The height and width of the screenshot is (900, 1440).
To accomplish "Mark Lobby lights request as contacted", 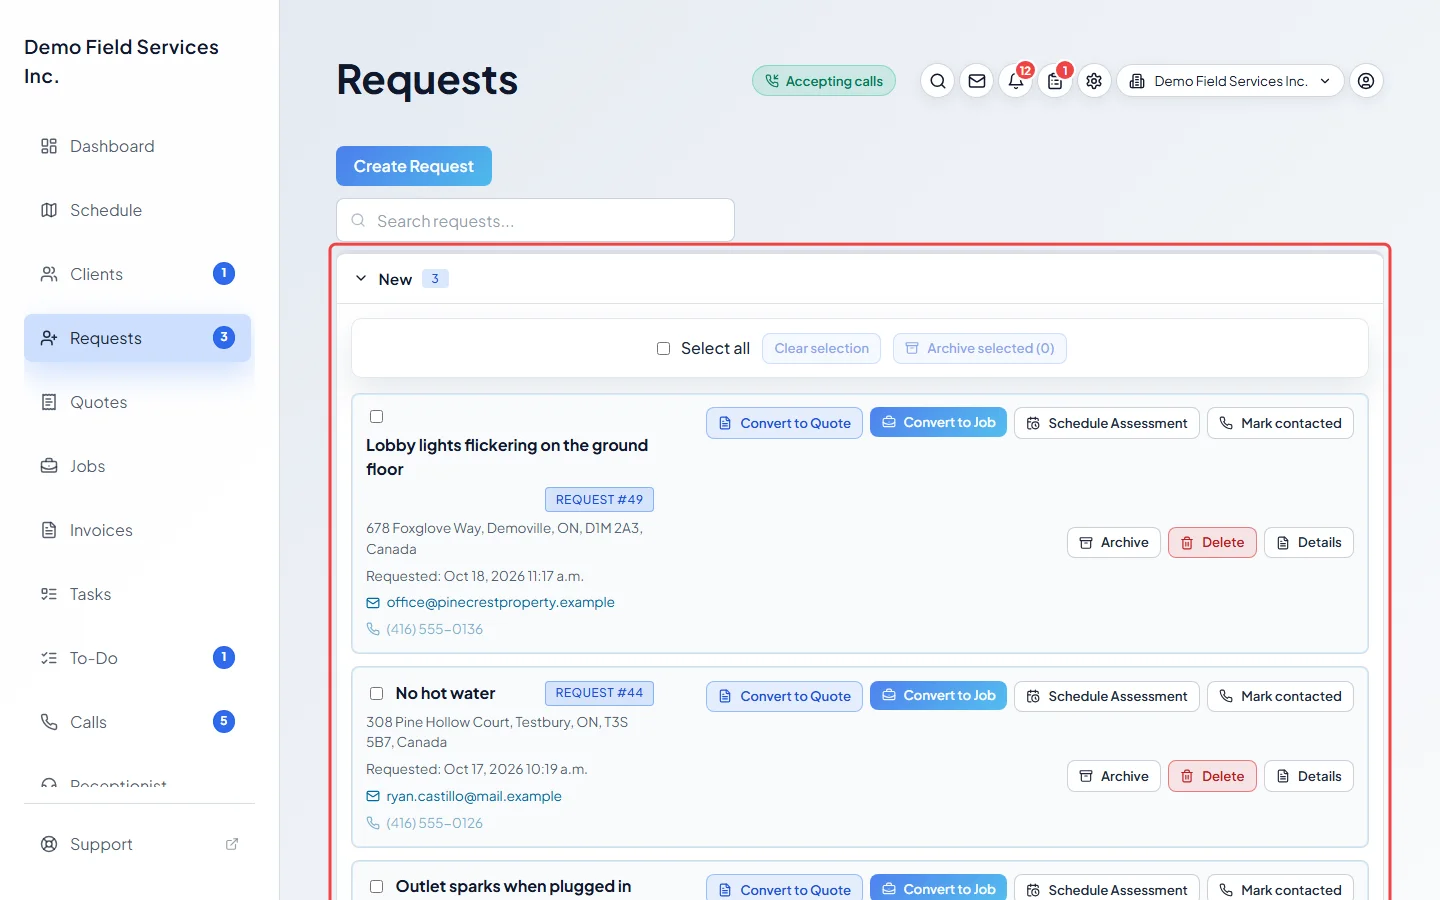I will [1280, 423].
